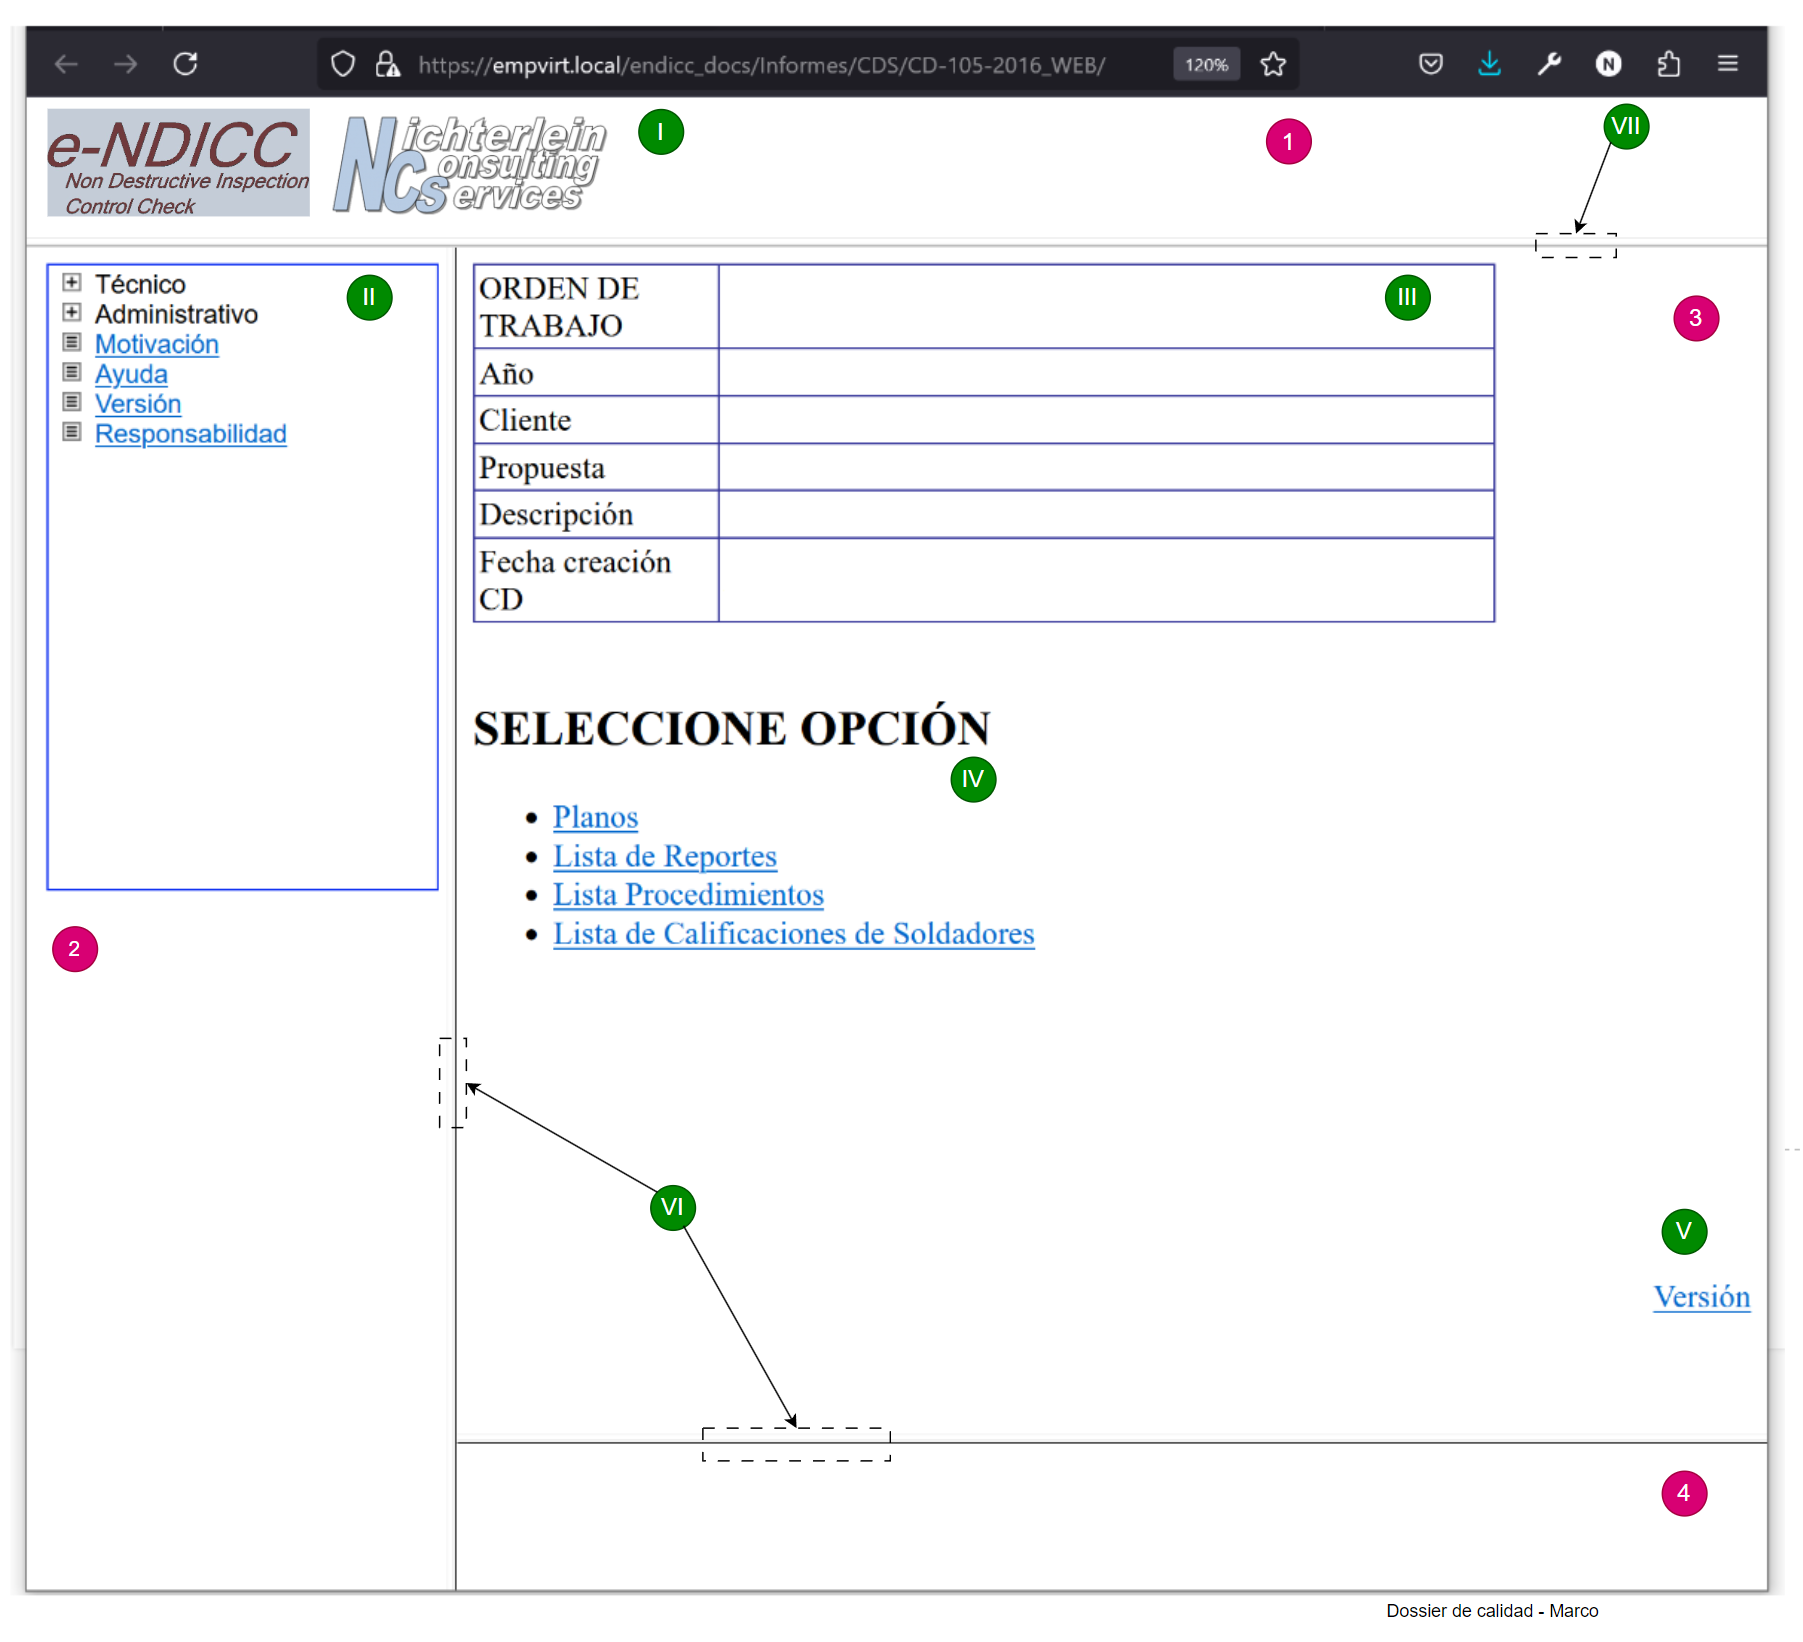This screenshot has width=1803, height=1642.
Task: Click the URL address bar
Action: [760, 65]
